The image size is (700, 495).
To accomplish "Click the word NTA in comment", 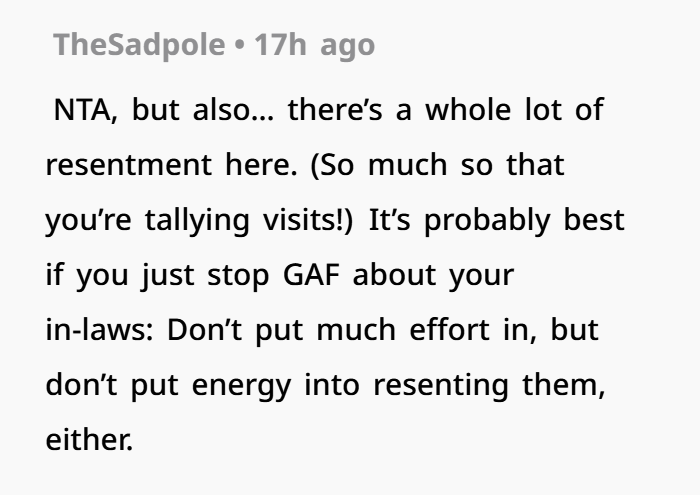I will click(x=85, y=110).
